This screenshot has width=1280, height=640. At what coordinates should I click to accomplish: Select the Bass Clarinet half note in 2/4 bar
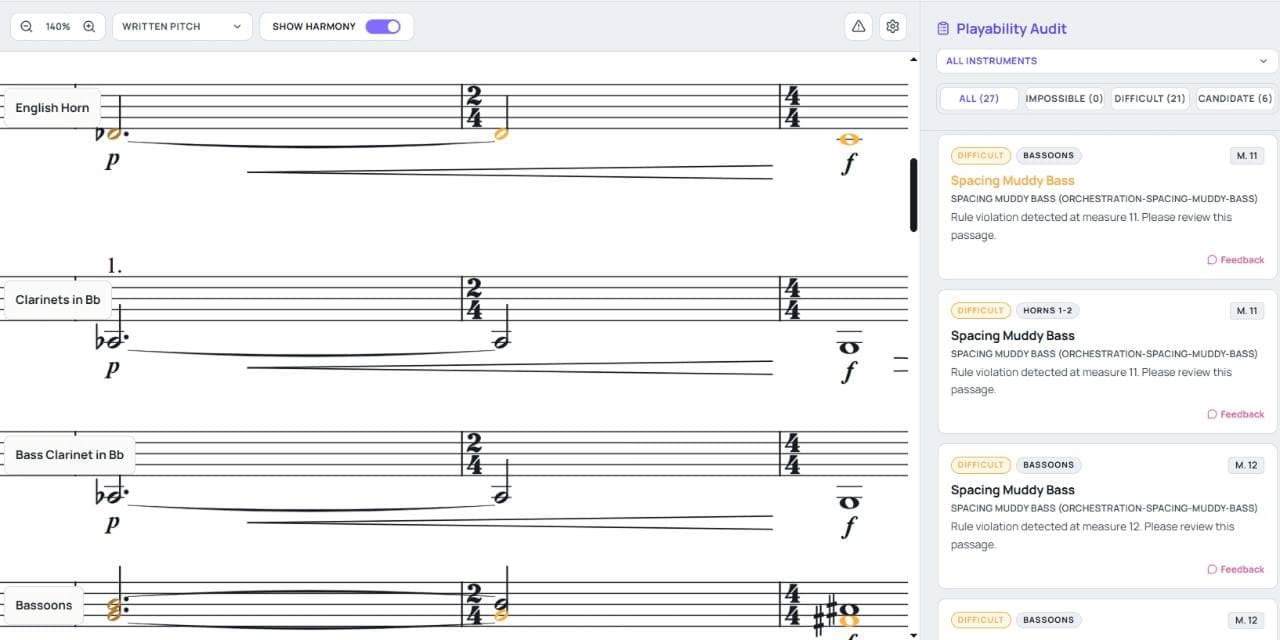tap(503, 480)
